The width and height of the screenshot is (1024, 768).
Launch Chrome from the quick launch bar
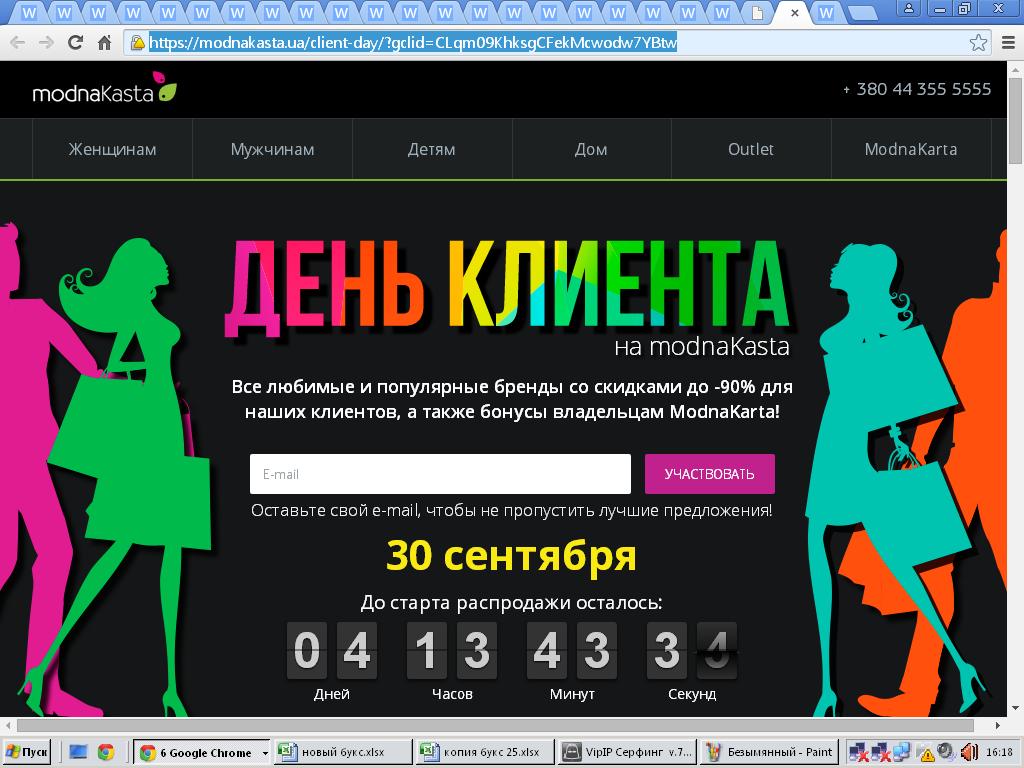click(x=106, y=752)
